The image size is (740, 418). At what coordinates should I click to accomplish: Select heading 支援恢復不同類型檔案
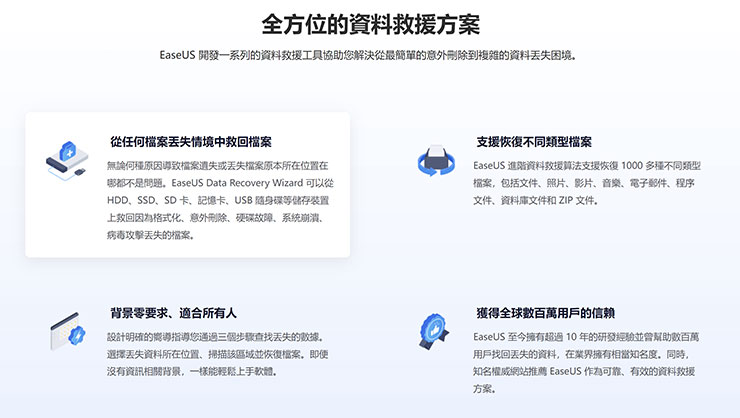[x=534, y=142]
